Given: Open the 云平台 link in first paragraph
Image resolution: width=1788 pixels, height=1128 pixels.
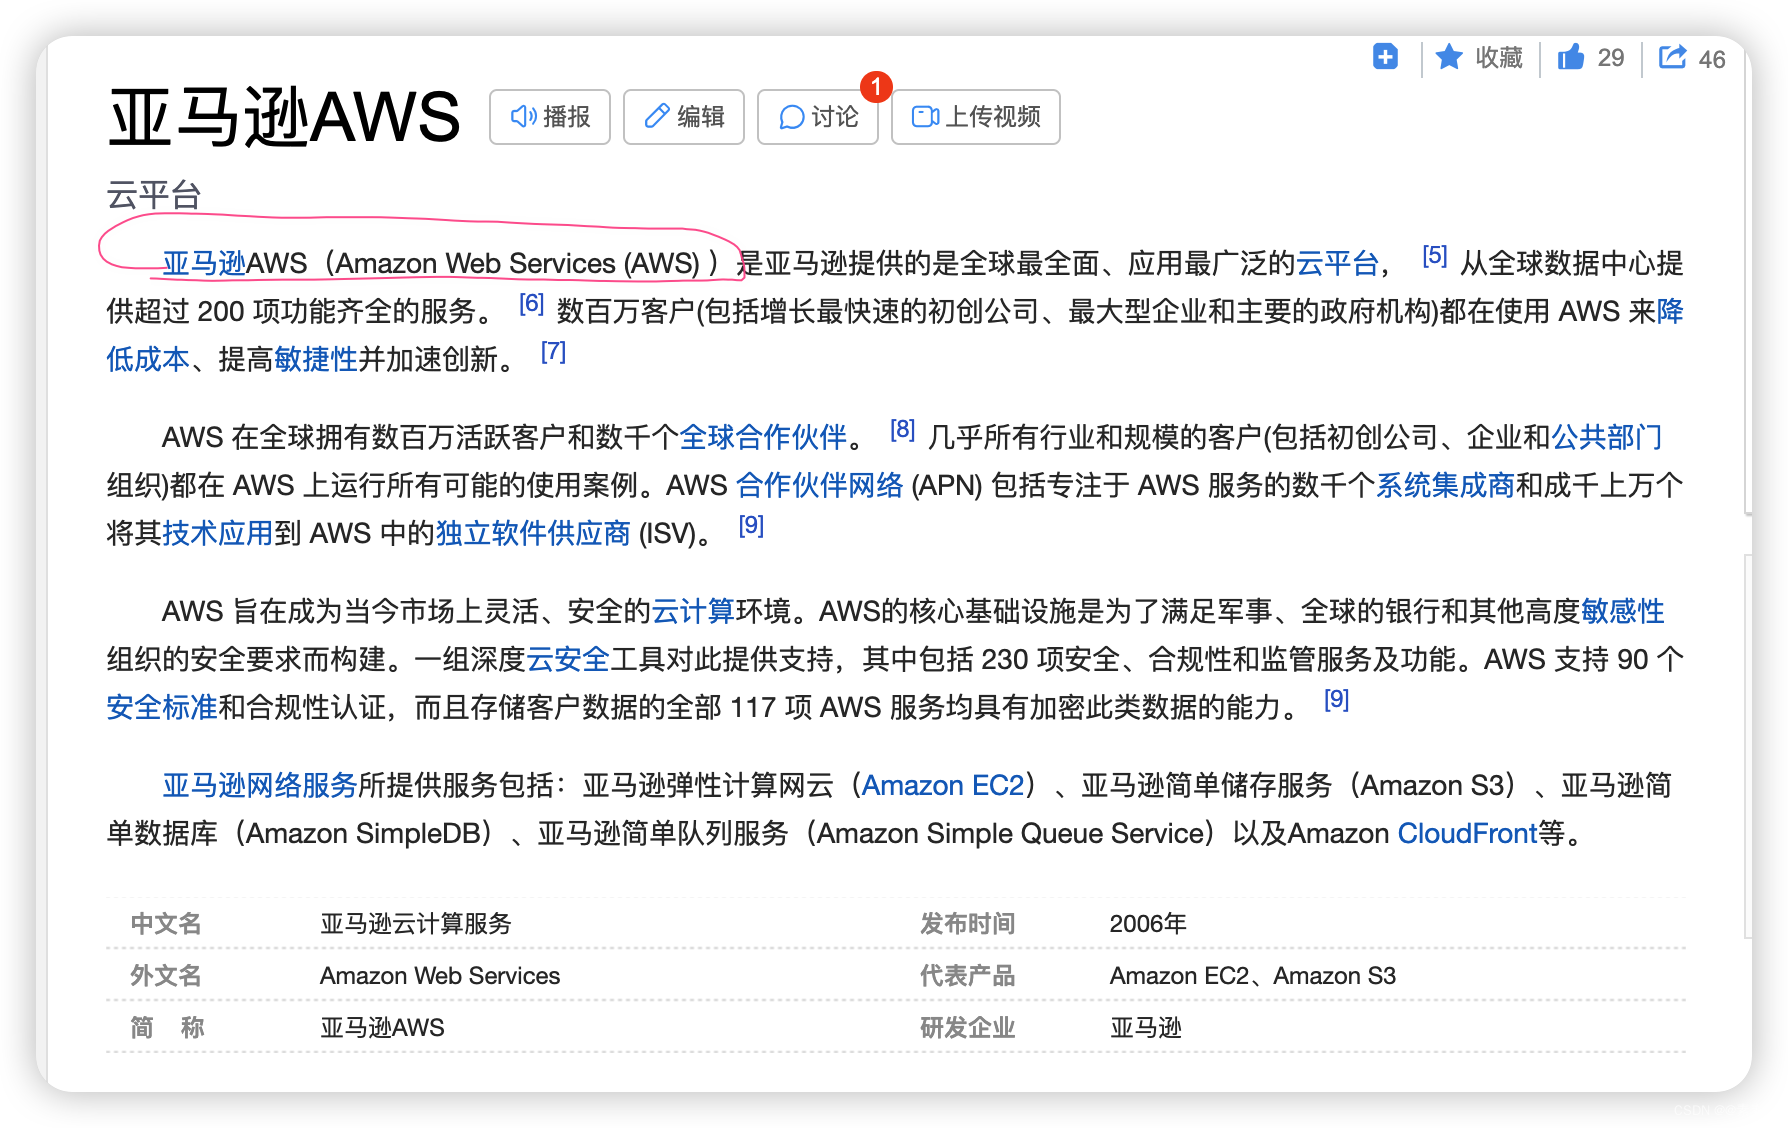Looking at the screenshot, I should pos(1338,263).
